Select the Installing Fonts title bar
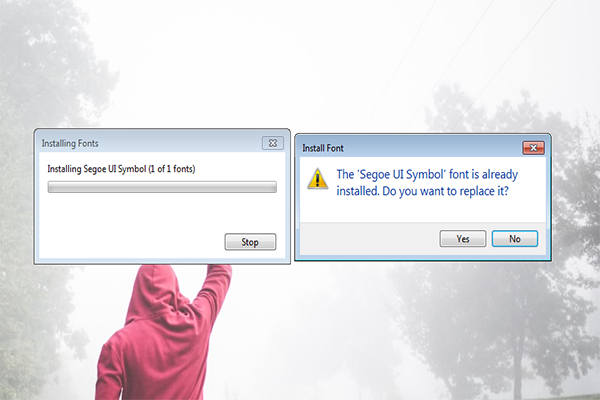Viewport: 600px width, 400px height. 149,143
